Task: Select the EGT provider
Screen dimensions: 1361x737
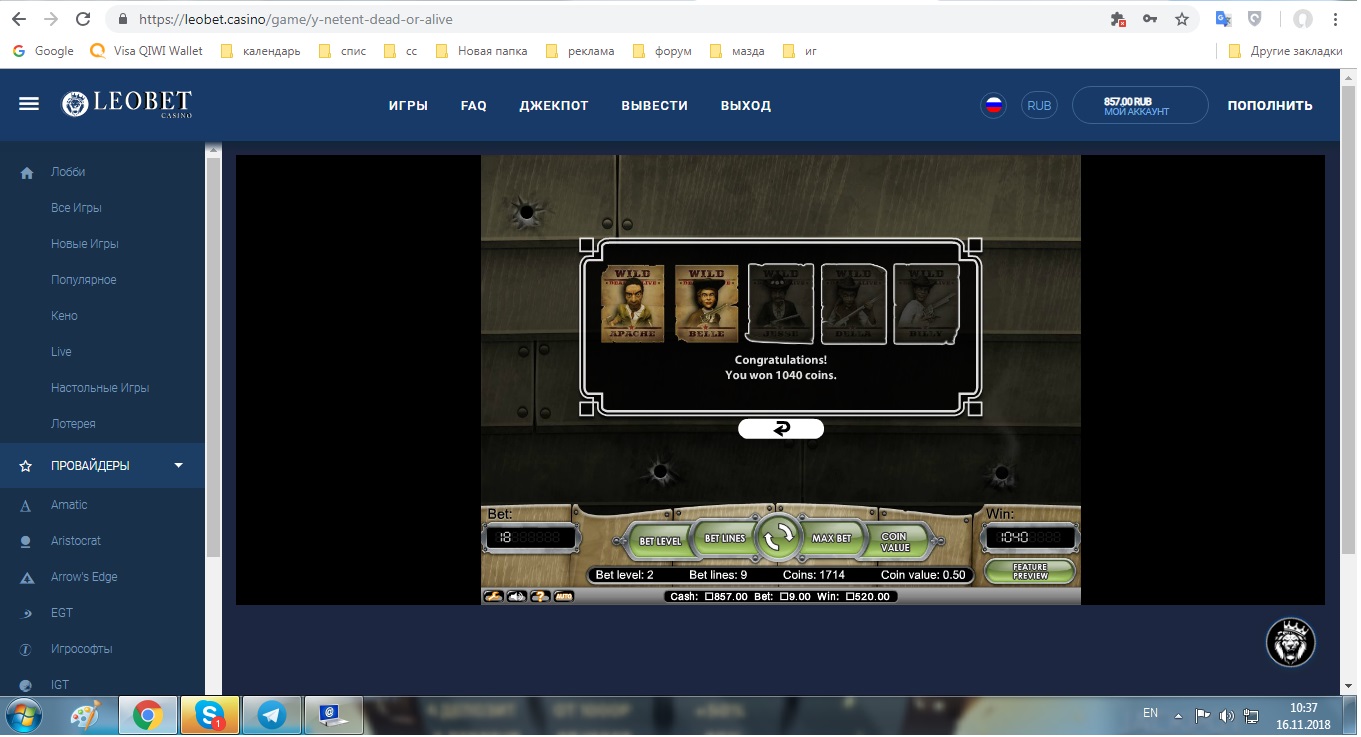Action: click(62, 613)
